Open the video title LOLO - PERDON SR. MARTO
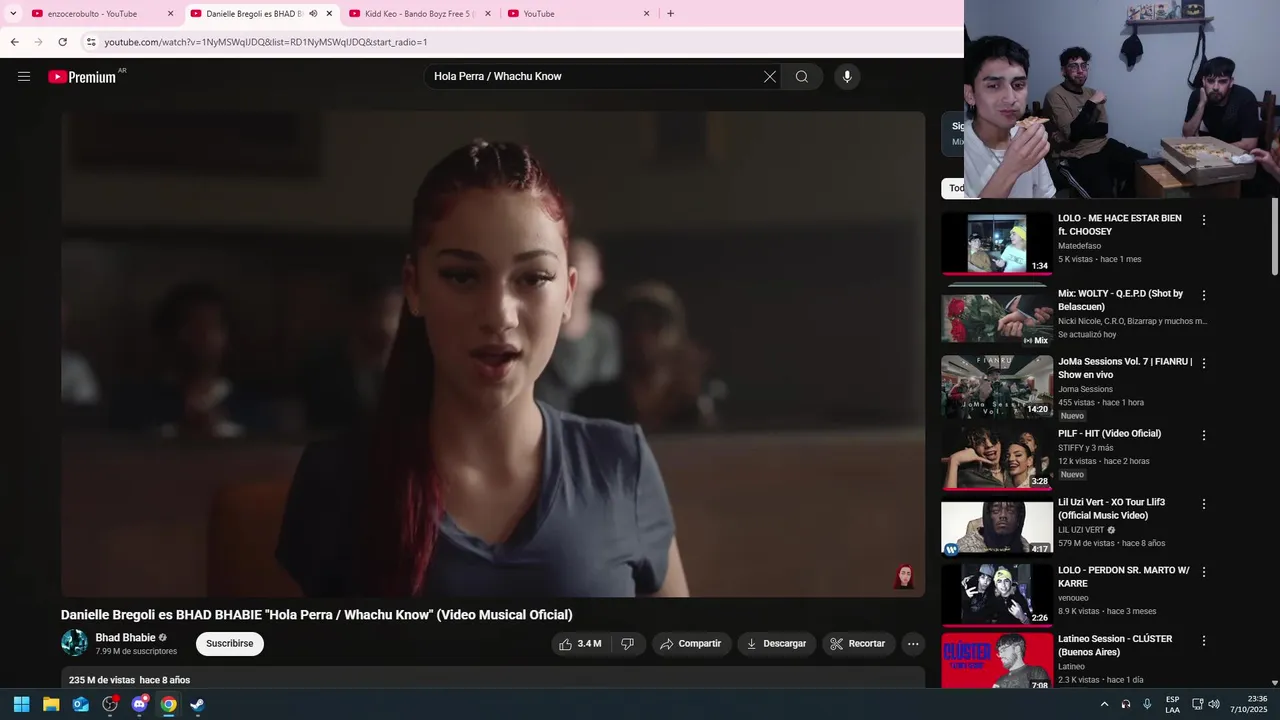Image resolution: width=1280 pixels, height=720 pixels. coord(1124,577)
